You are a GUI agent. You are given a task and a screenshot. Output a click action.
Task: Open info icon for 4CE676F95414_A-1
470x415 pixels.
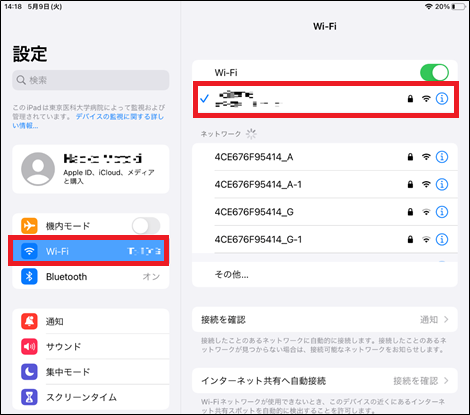point(442,184)
